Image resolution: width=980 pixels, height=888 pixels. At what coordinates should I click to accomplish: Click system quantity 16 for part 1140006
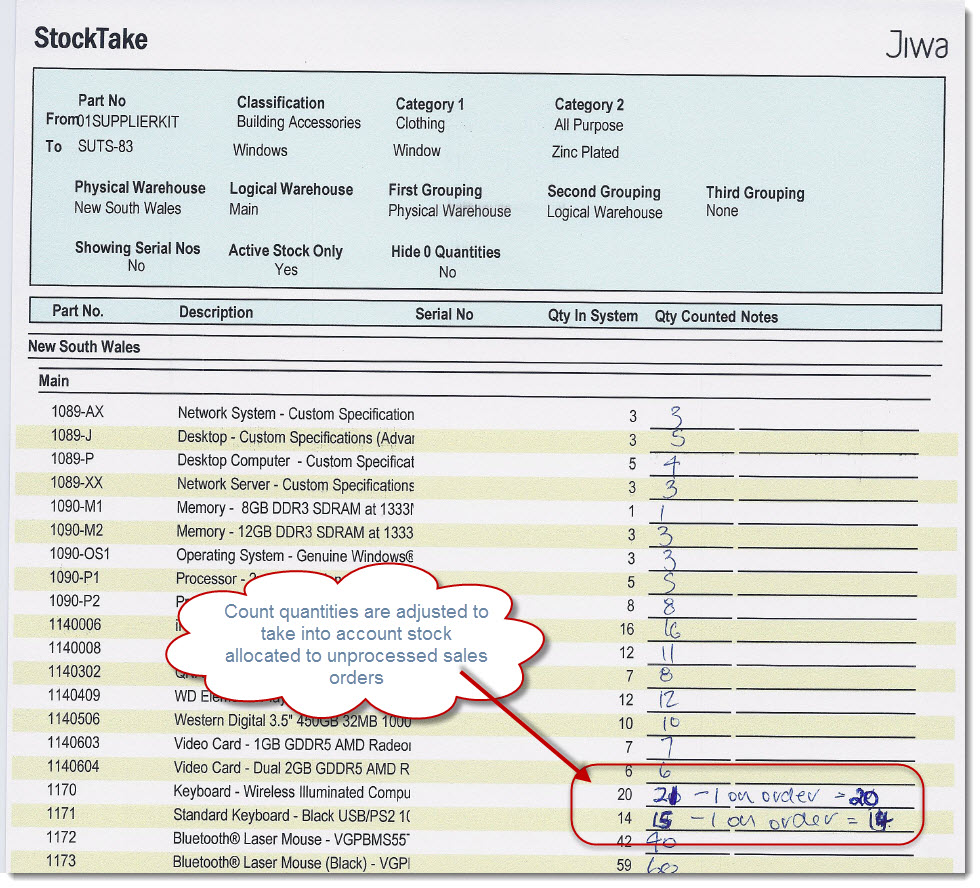[x=627, y=629]
